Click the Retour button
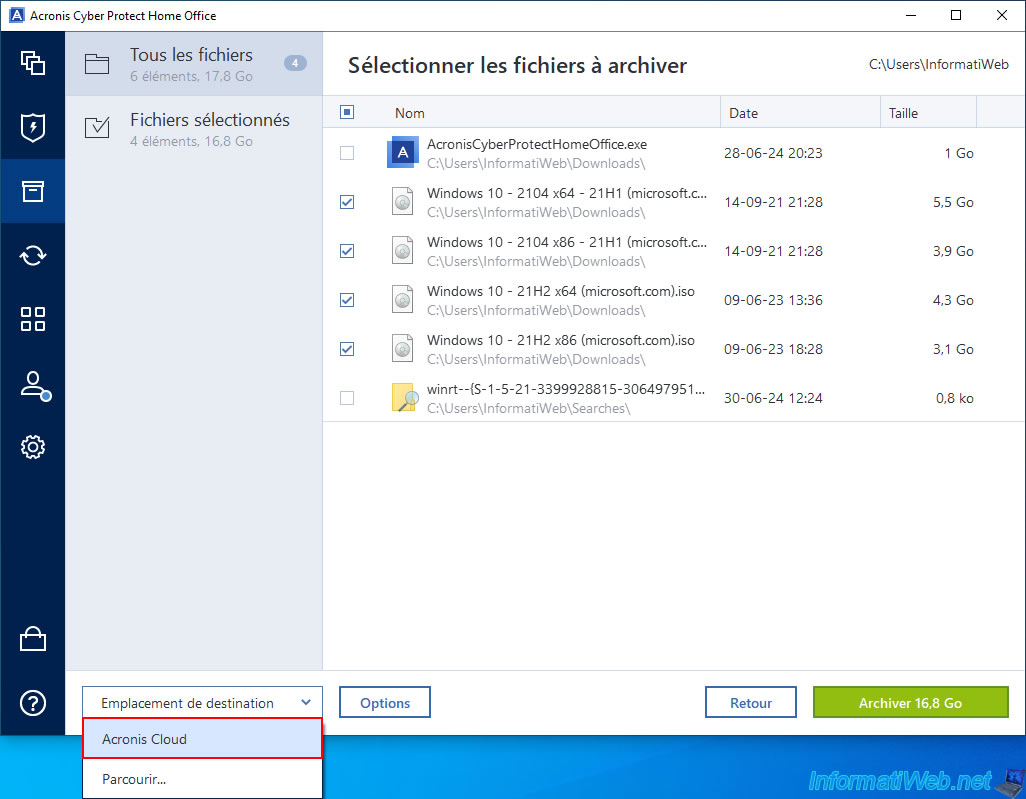The height and width of the screenshot is (799, 1026). 750,703
